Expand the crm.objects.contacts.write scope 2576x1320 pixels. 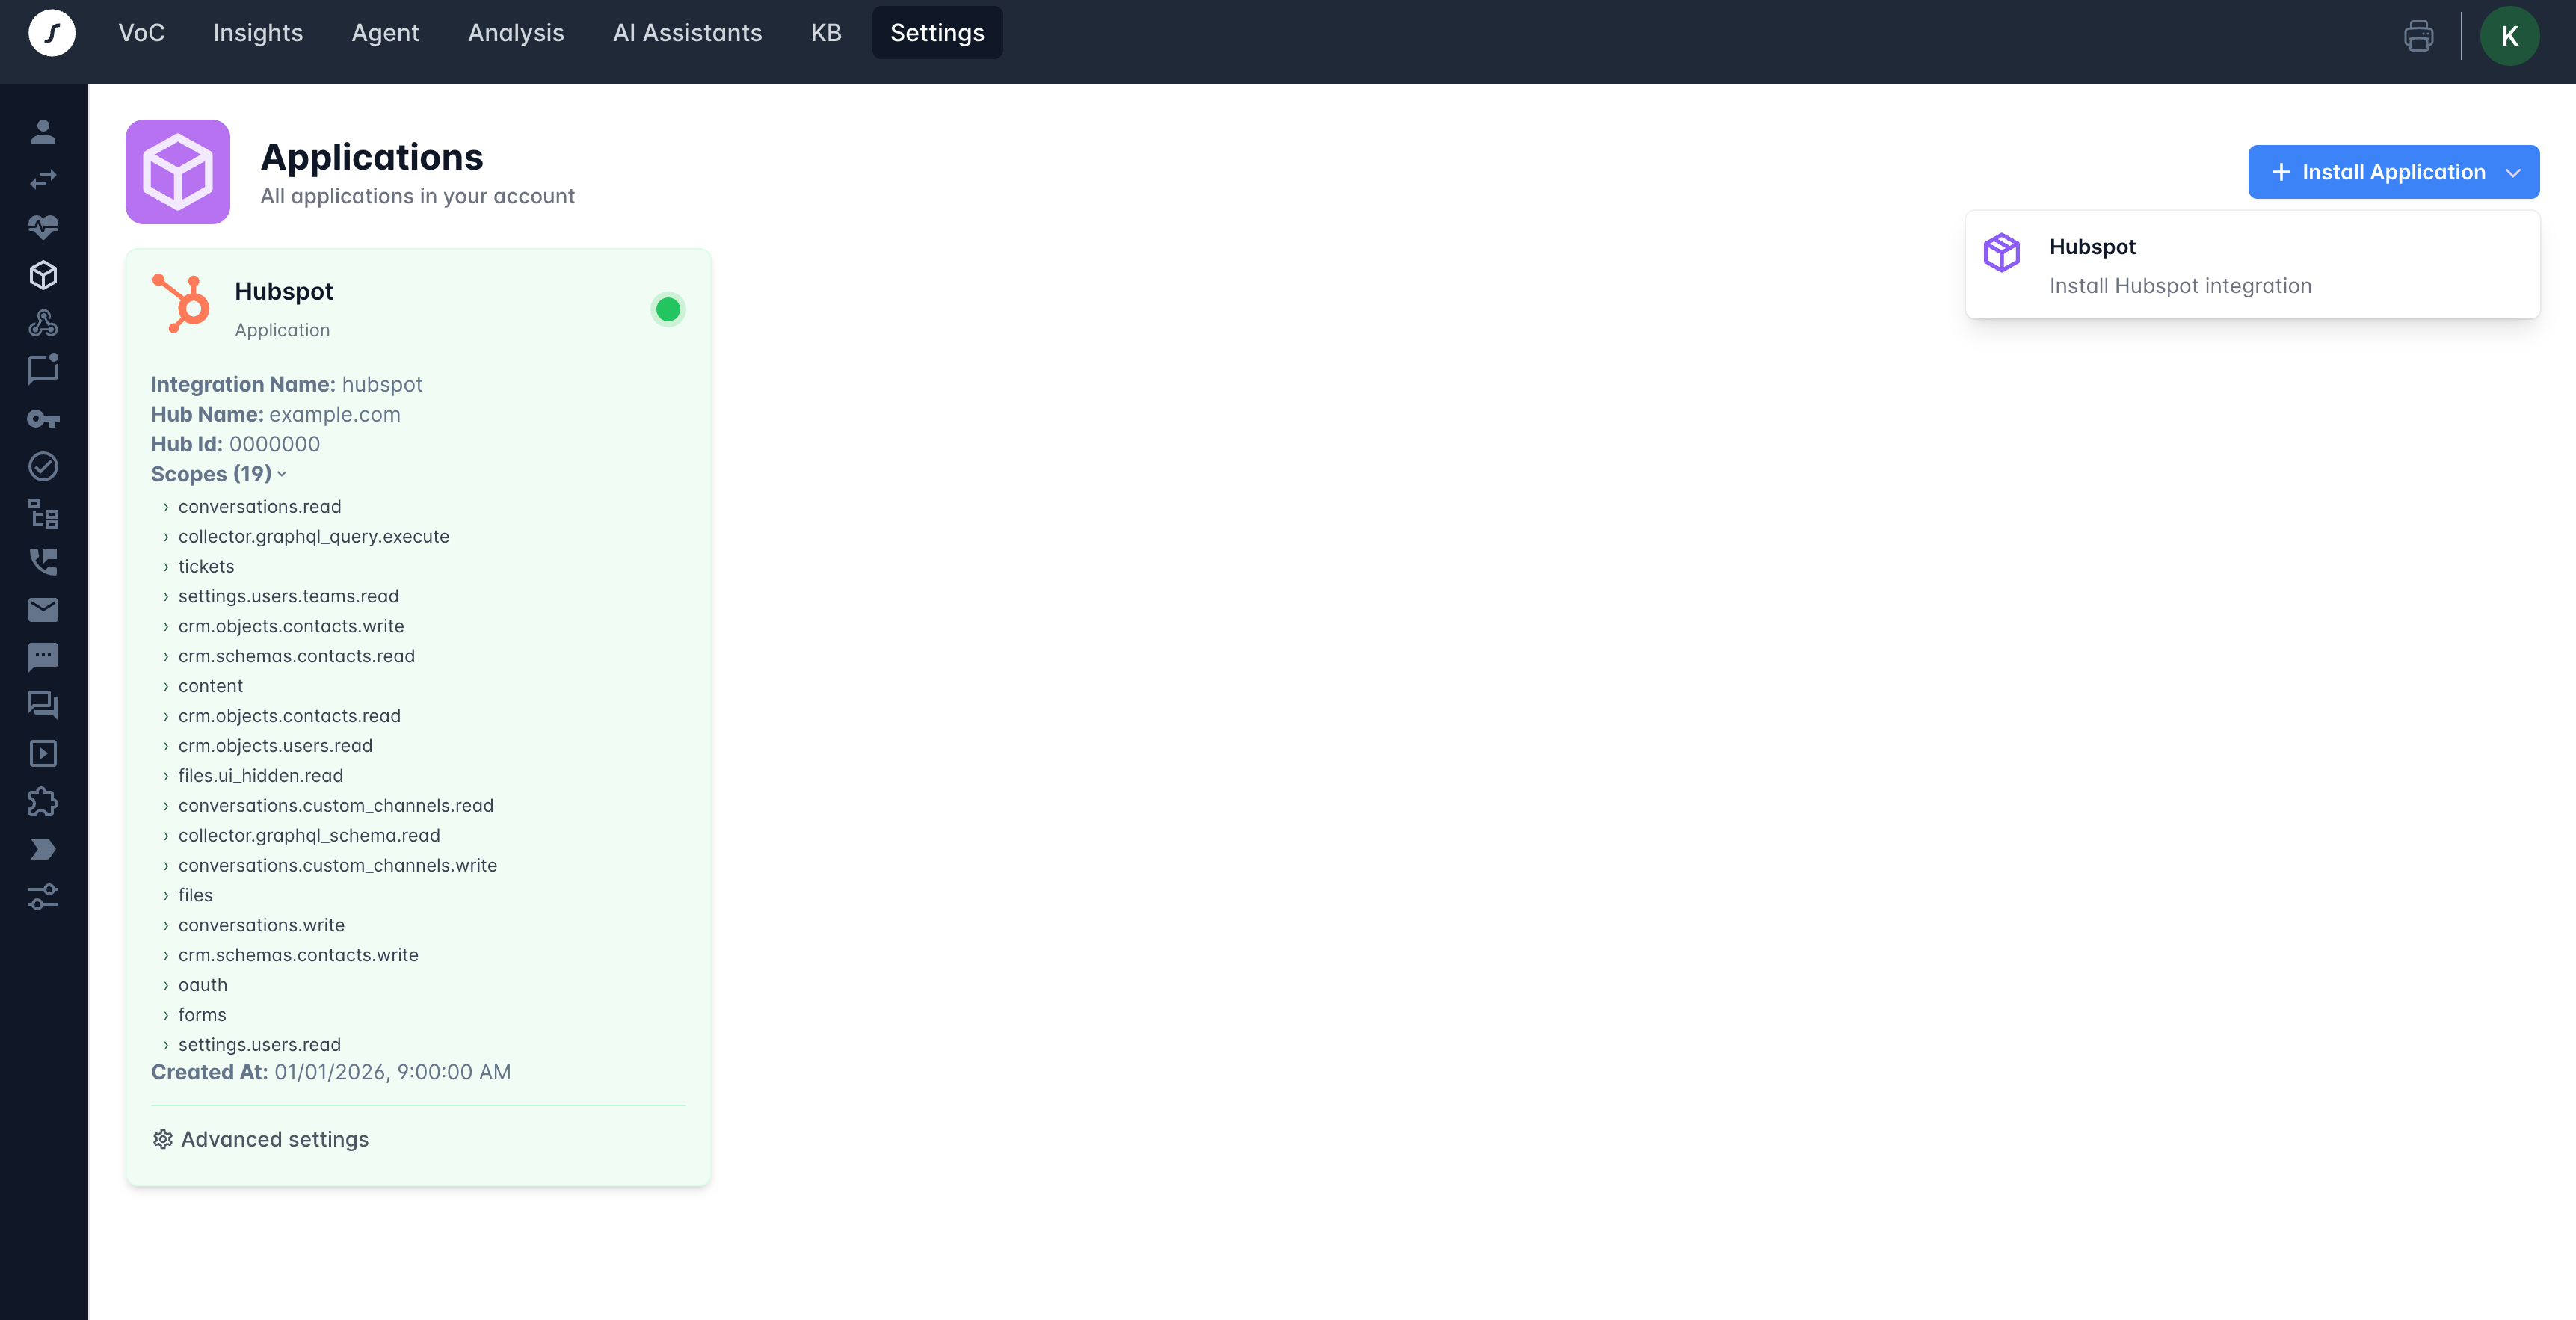tap(283, 626)
